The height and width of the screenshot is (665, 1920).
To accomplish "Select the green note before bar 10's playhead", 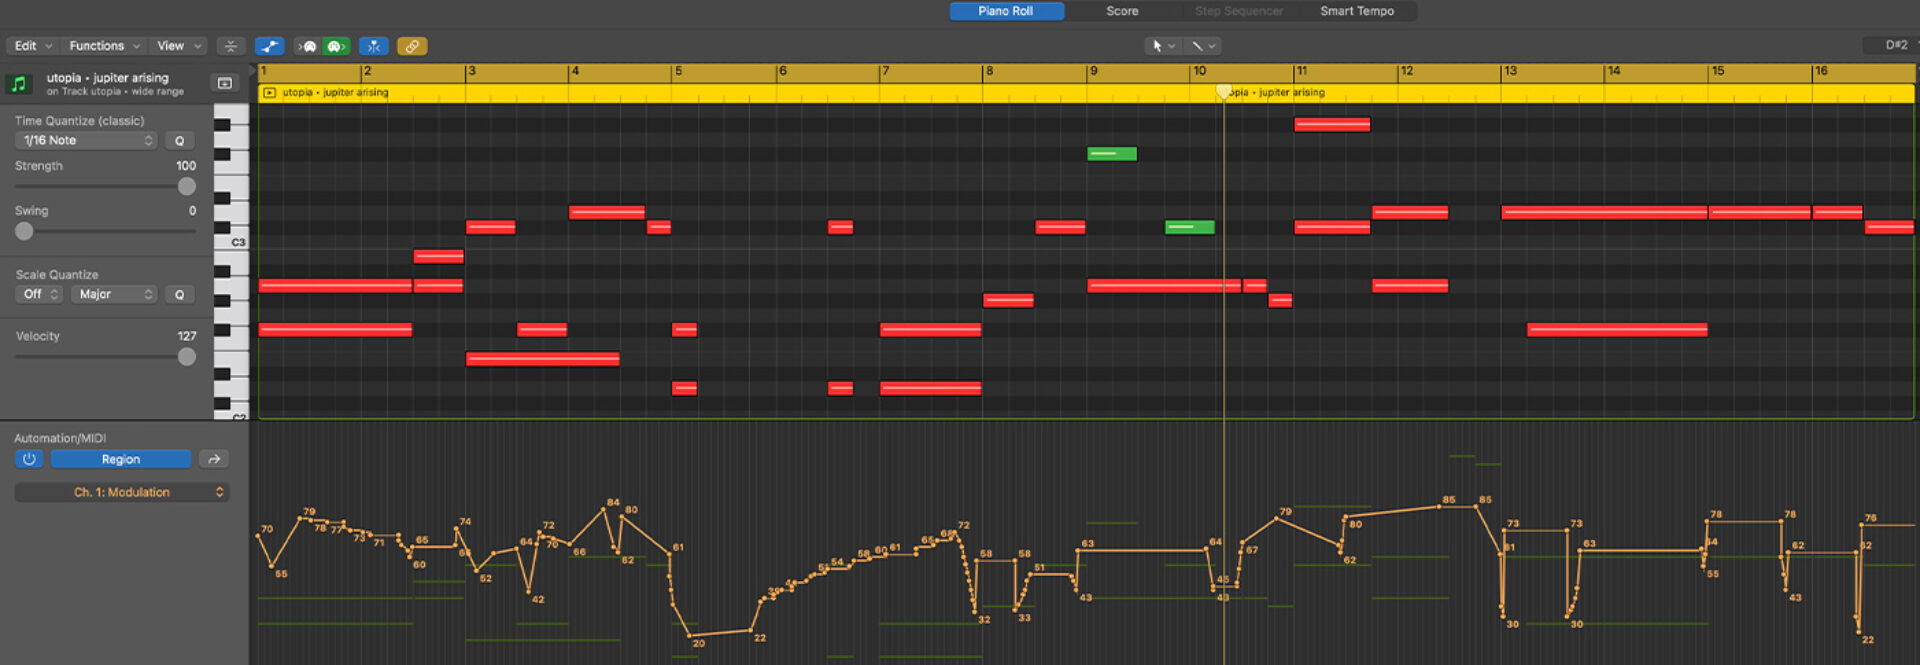I will 1190,227.
